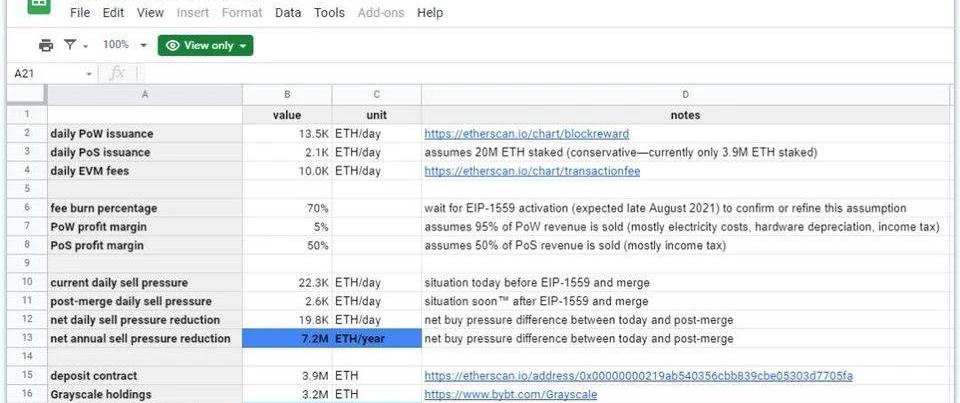Click the filter funnel icon
This screenshot has height=403, width=960.
tap(70, 45)
